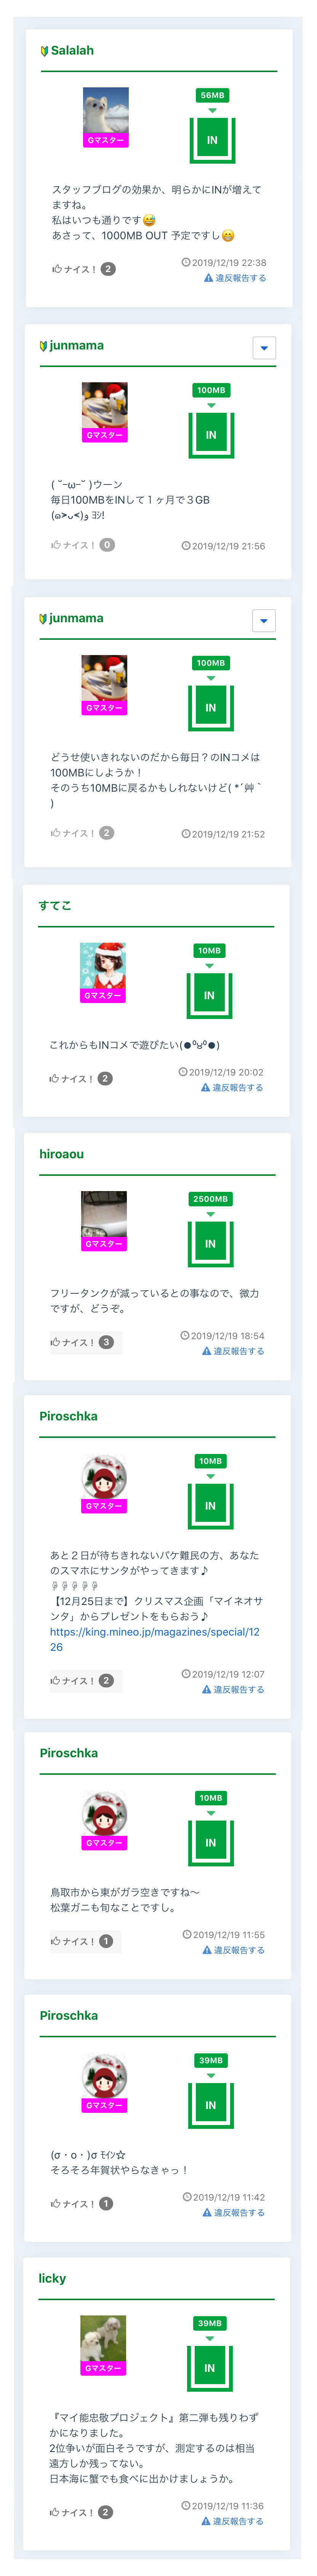317x2576 pixels.
Task: Open the すてこ username link
Action: [x=55, y=905]
